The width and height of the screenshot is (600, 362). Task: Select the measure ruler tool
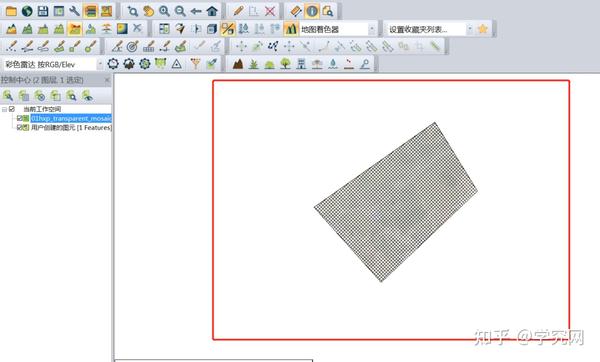point(296,11)
